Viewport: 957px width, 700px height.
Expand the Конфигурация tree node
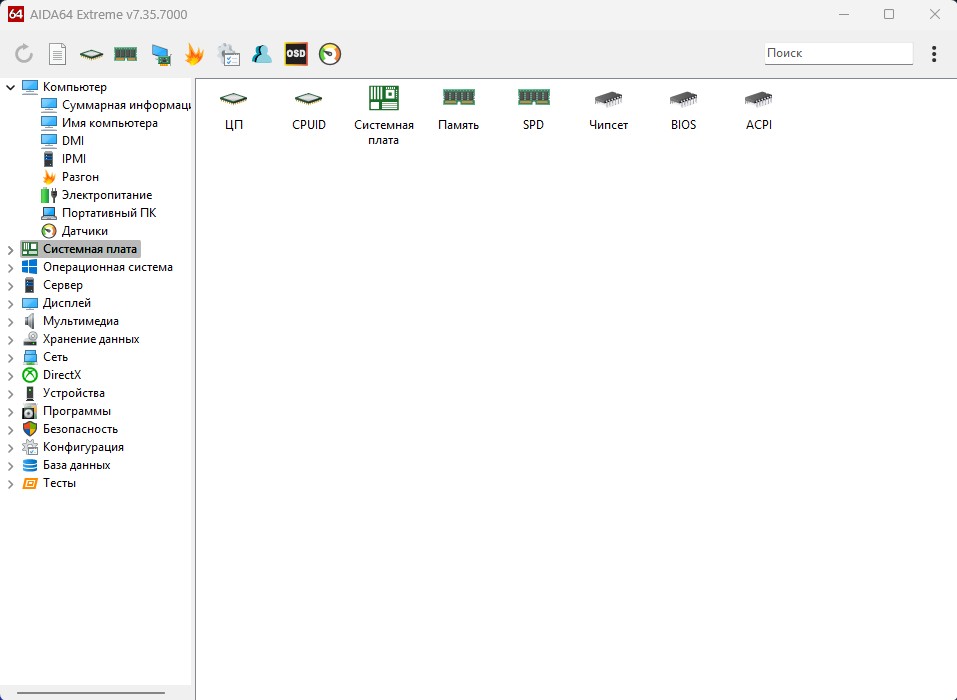coord(10,447)
